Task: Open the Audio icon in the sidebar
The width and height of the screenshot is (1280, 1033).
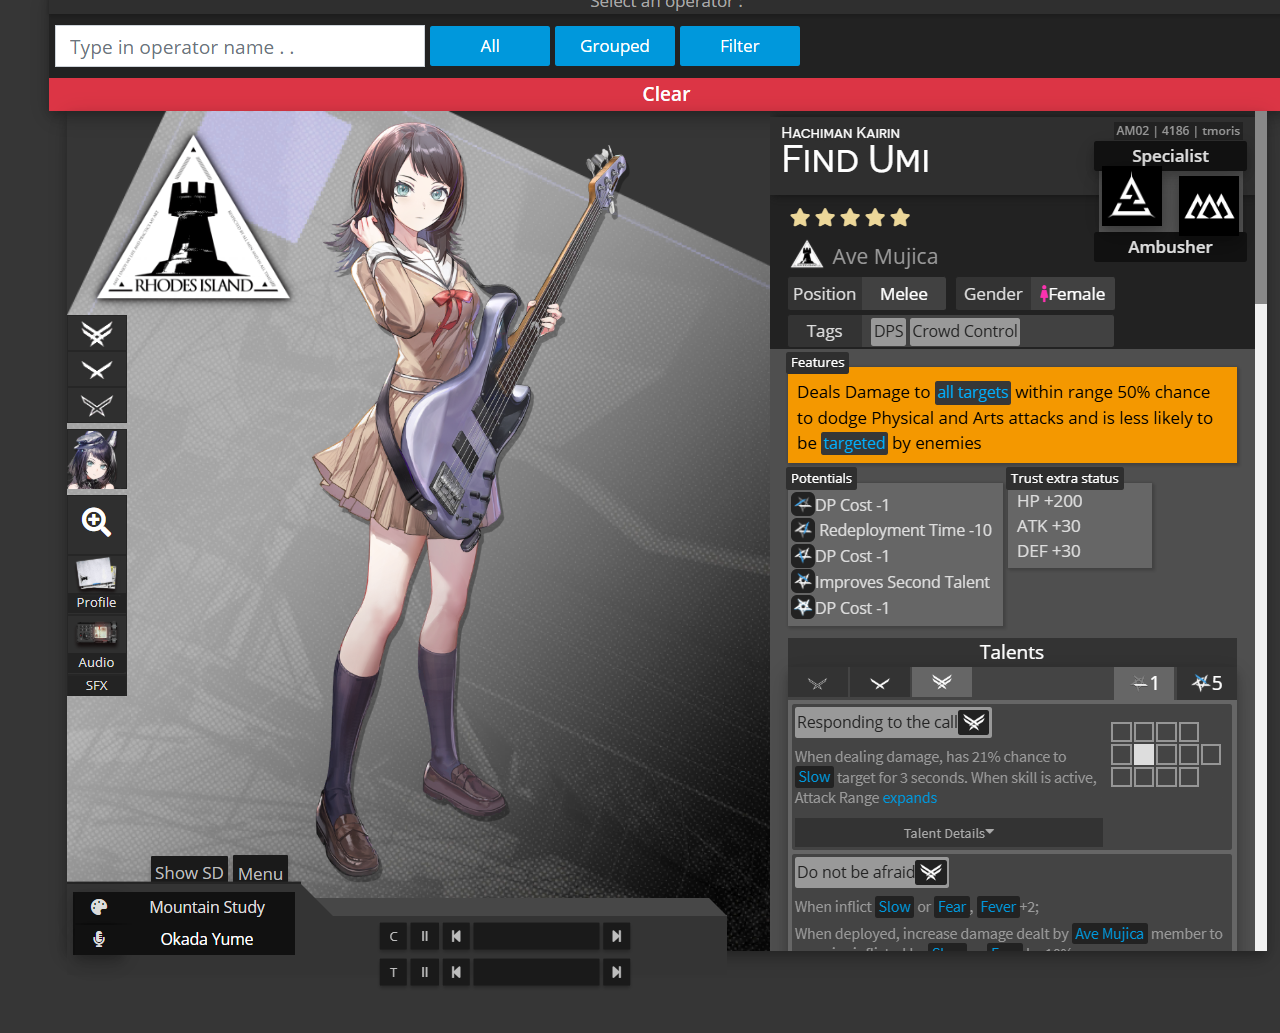Action: [x=97, y=644]
